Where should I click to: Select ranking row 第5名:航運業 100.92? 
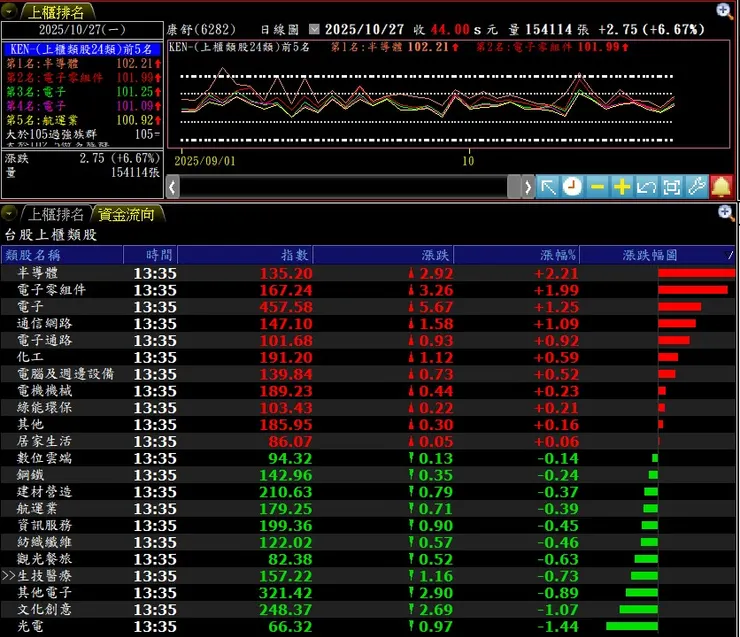click(82, 120)
